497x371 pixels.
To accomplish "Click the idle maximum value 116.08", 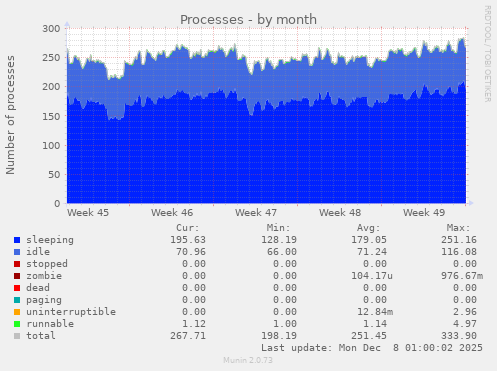I will [x=459, y=252].
